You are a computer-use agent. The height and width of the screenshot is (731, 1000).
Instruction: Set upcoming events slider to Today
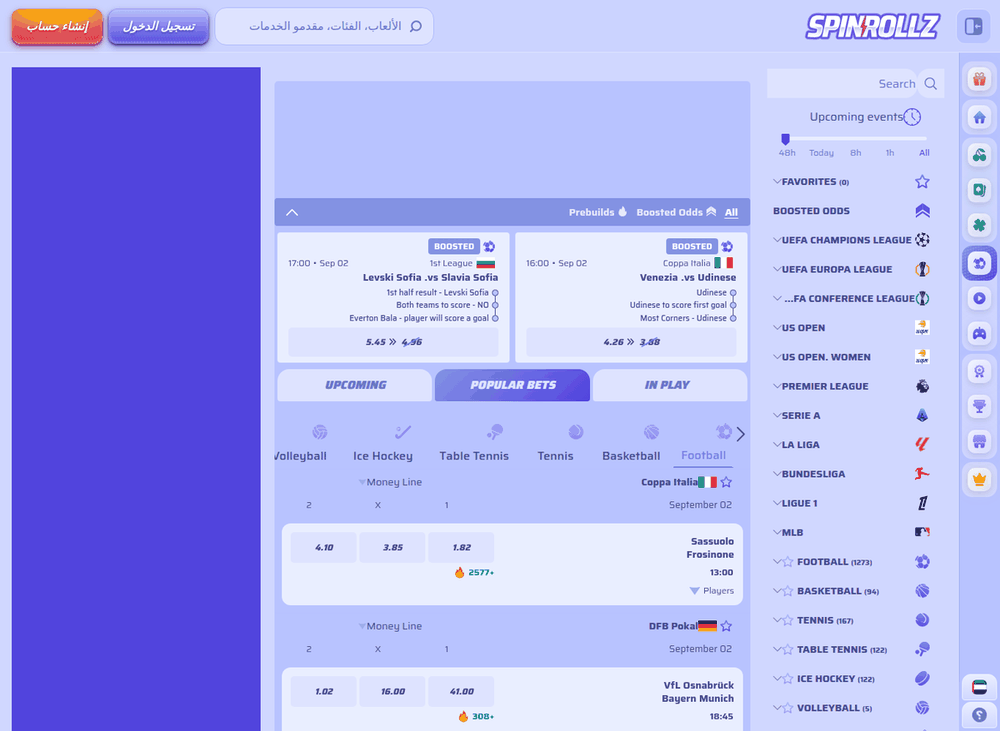pyautogui.click(x=821, y=152)
